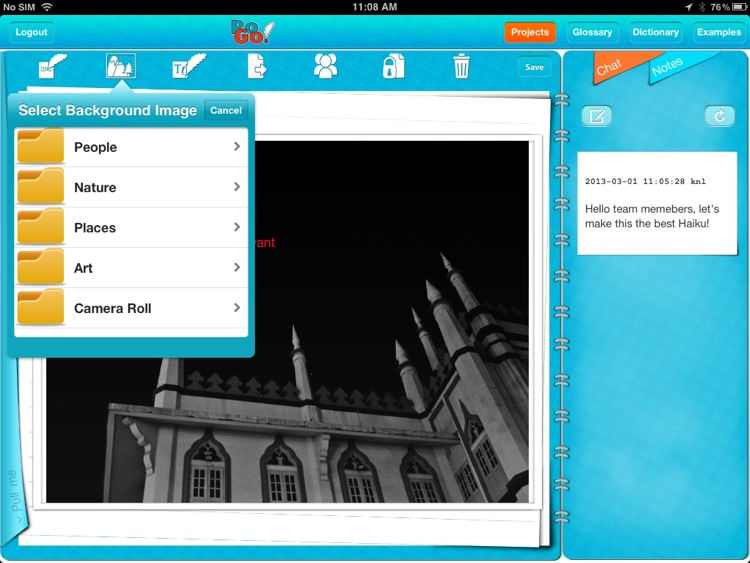Open the Art folder
Image resolution: width=750 pixels, height=563 pixels.
pyautogui.click(x=84, y=268)
